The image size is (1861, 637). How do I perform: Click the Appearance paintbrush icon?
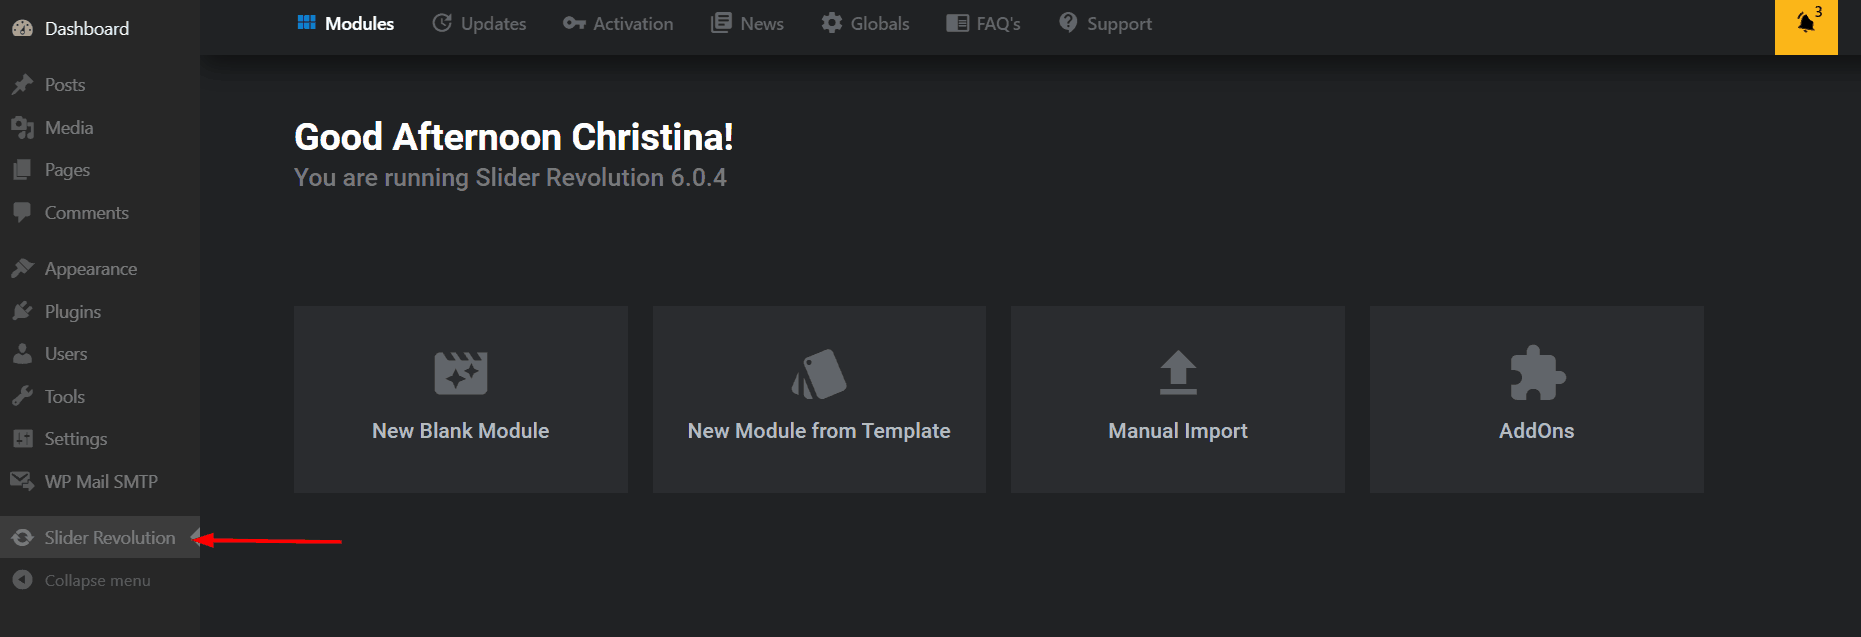coord(22,269)
